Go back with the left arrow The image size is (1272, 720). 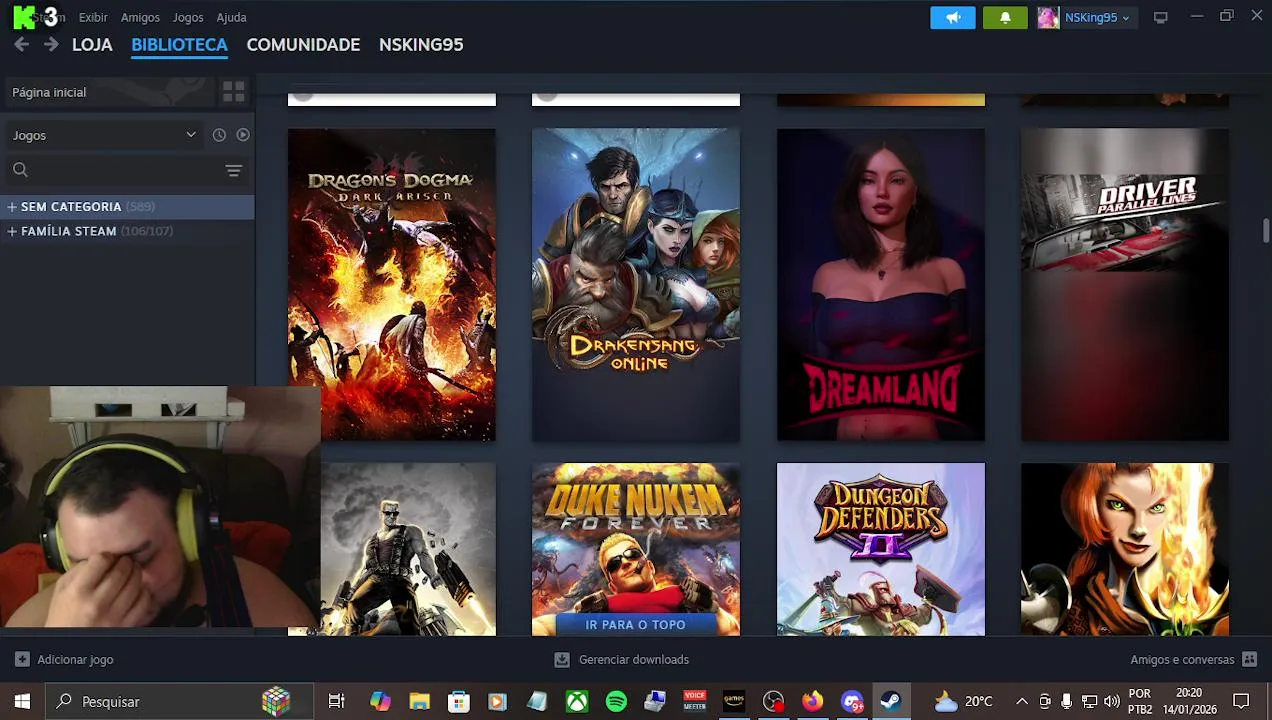[x=21, y=45]
